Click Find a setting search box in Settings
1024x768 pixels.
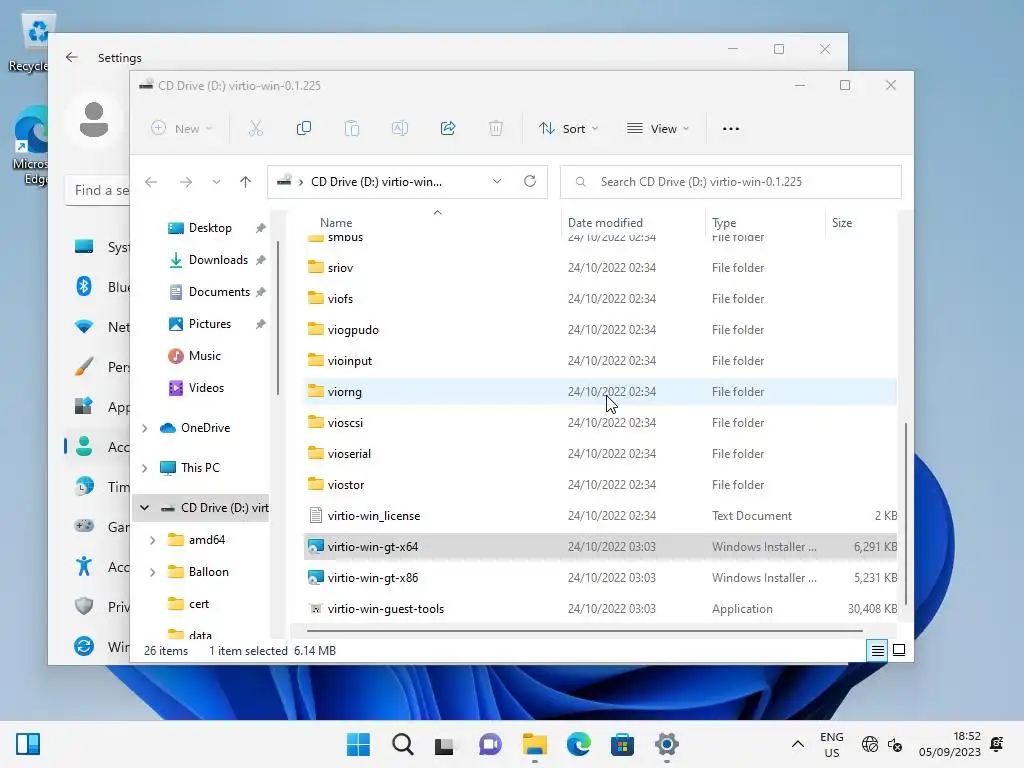98,190
